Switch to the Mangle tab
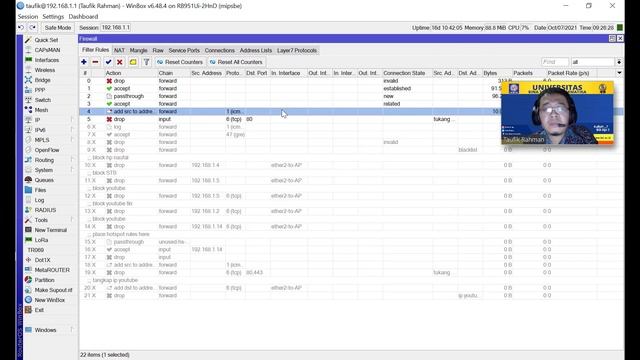Image resolution: width=640 pixels, height=360 pixels. click(x=138, y=50)
